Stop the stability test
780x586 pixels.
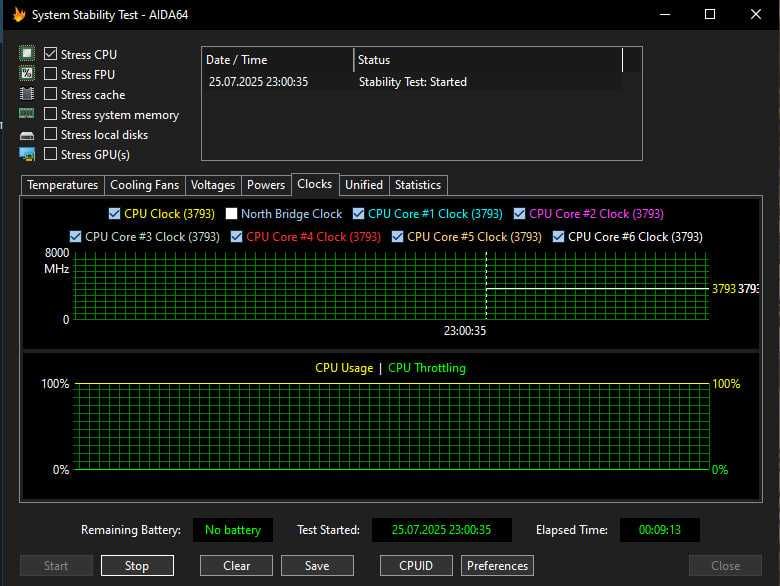tap(137, 566)
